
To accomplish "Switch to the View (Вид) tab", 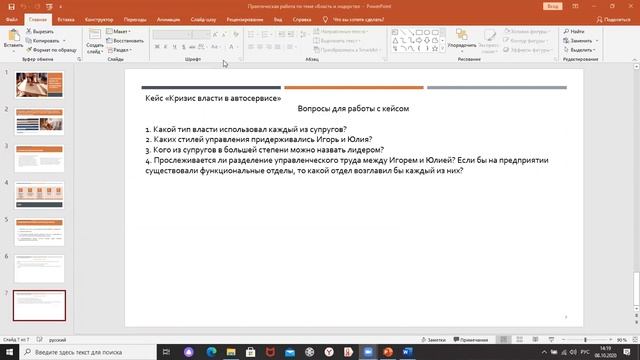I will click(x=278, y=20).
